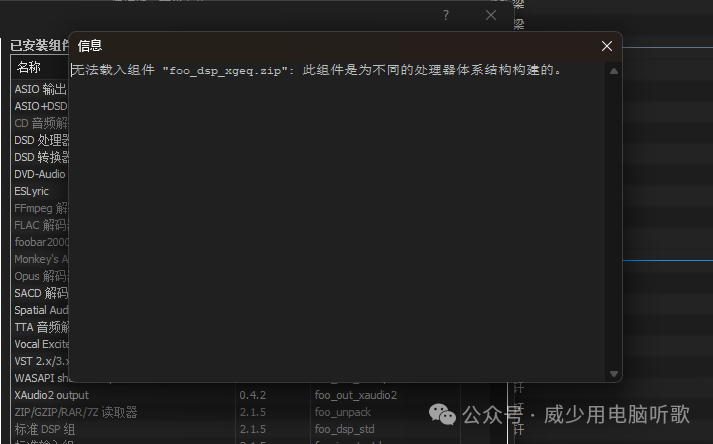Click module name foo_out_xaudio2

click(356, 395)
